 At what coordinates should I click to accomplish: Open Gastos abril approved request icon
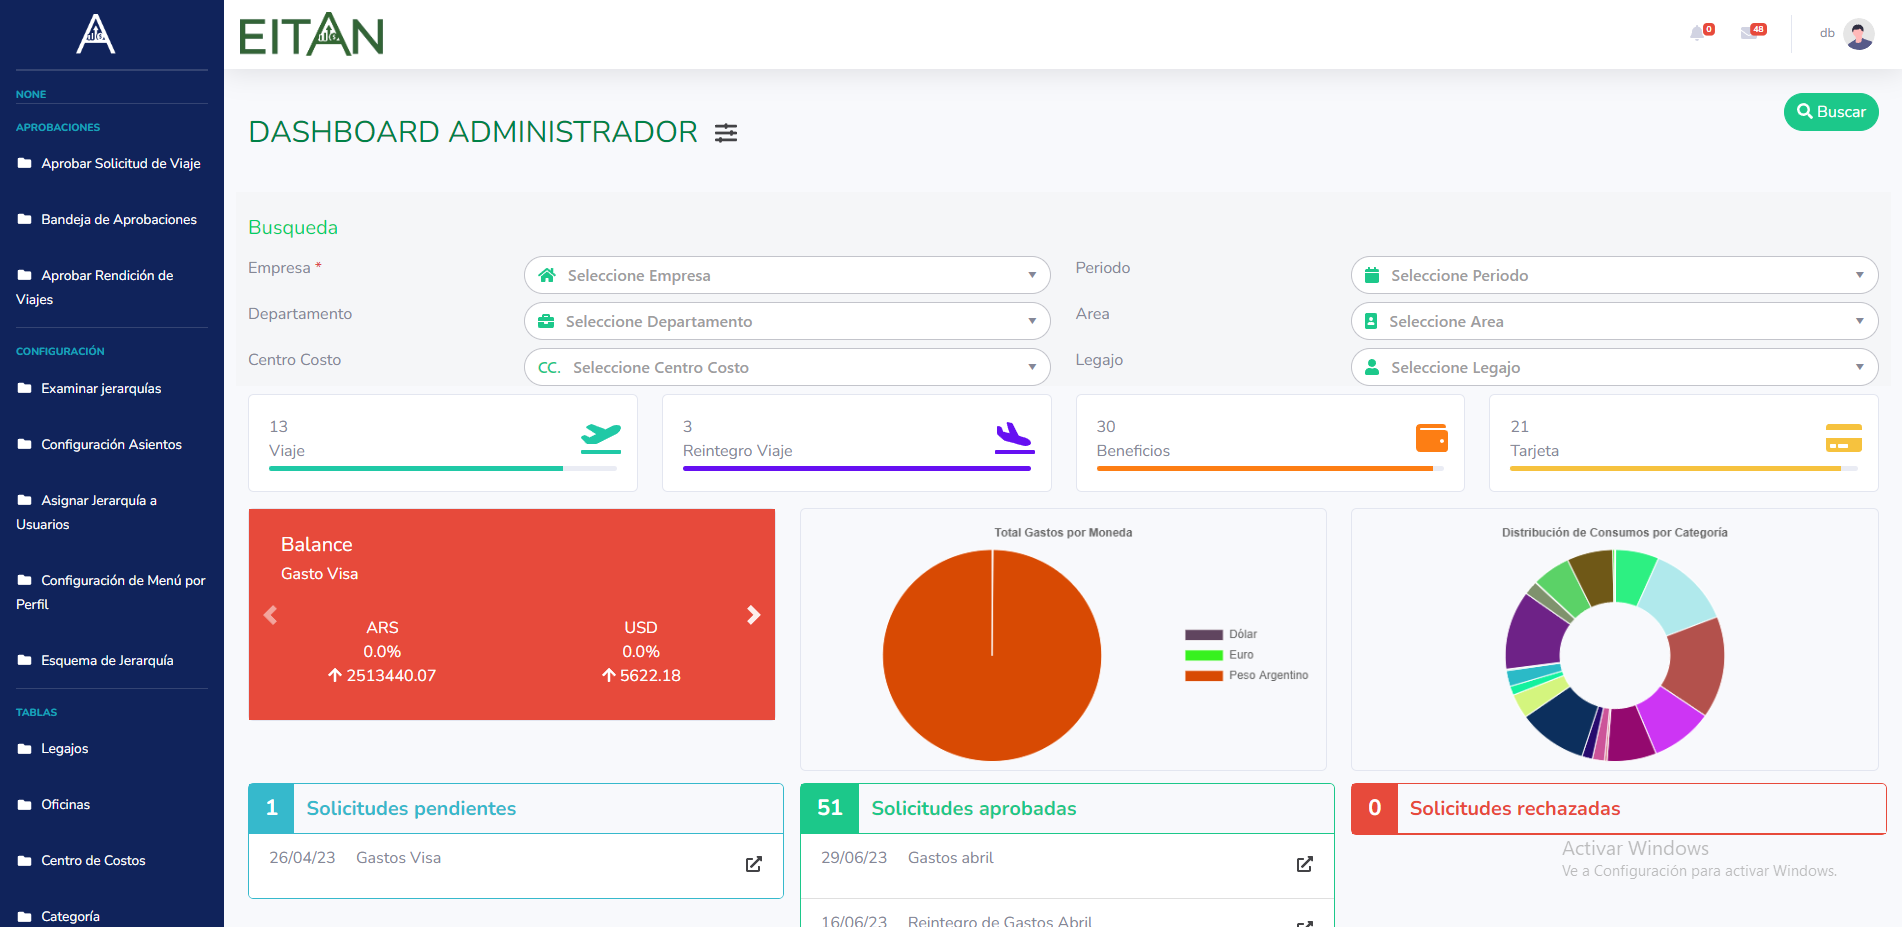1305,864
